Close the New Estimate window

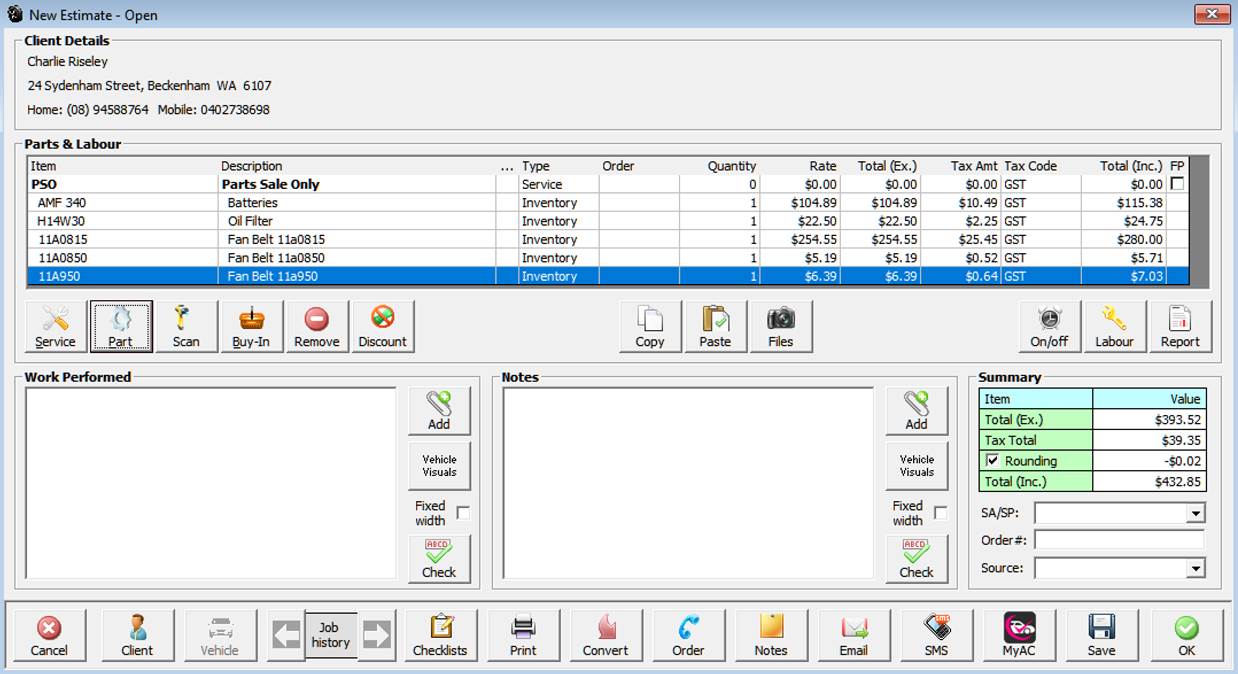point(1212,14)
